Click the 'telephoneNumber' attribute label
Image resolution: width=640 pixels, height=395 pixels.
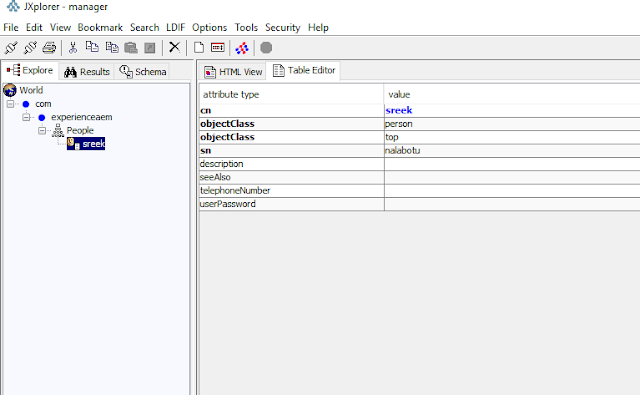point(235,191)
